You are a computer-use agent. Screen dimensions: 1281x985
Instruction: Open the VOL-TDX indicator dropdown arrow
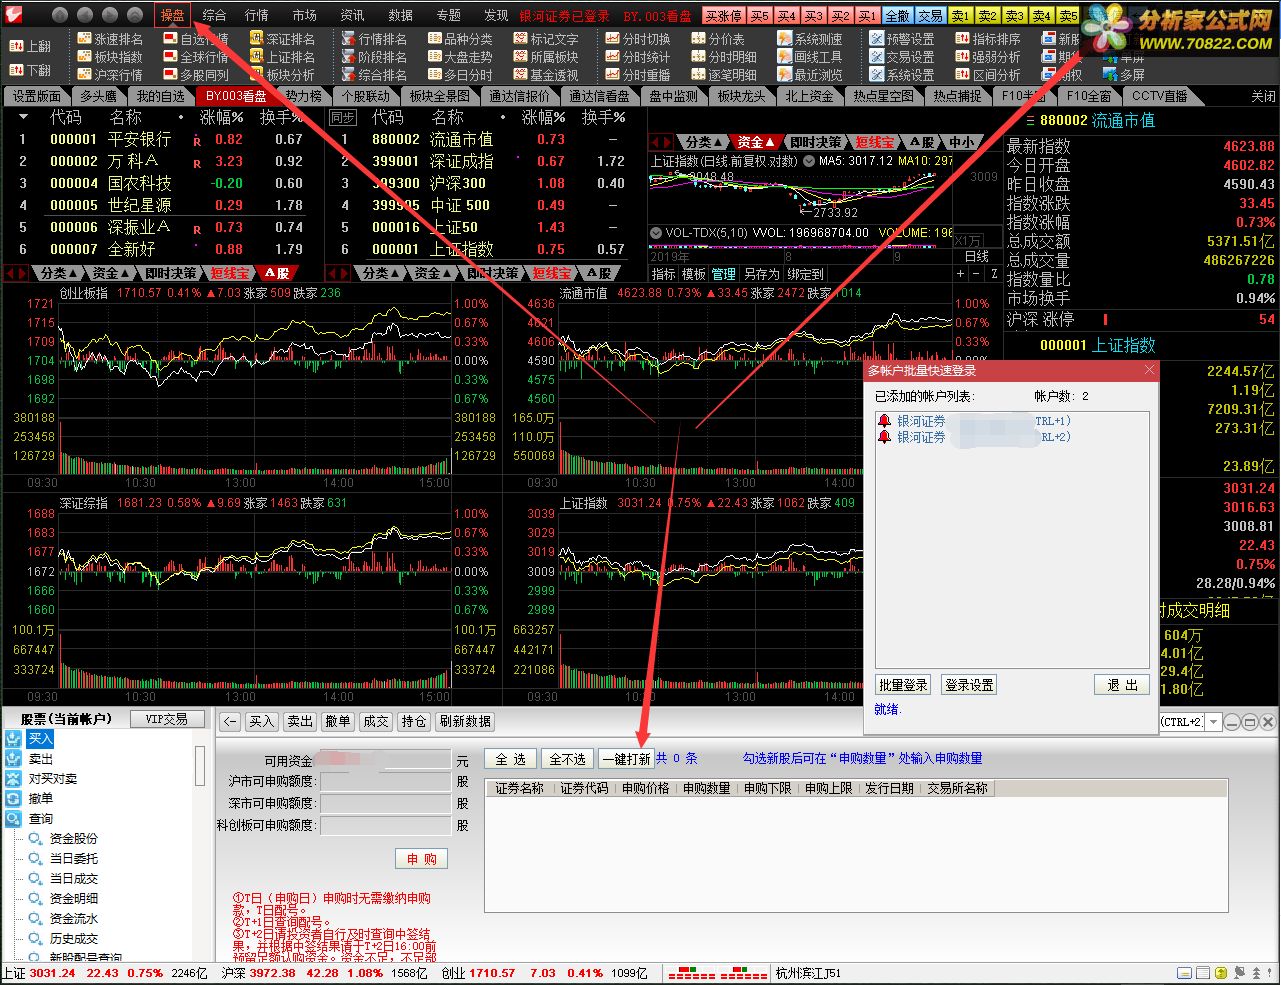coord(656,233)
